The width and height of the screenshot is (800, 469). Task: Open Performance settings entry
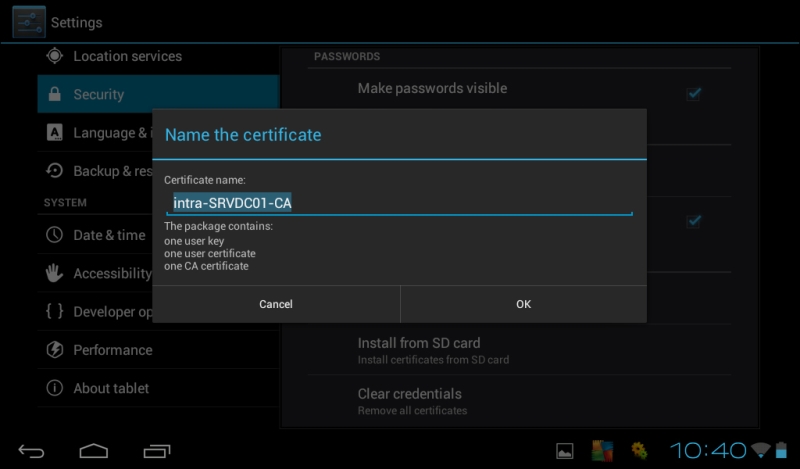[x=158, y=350]
